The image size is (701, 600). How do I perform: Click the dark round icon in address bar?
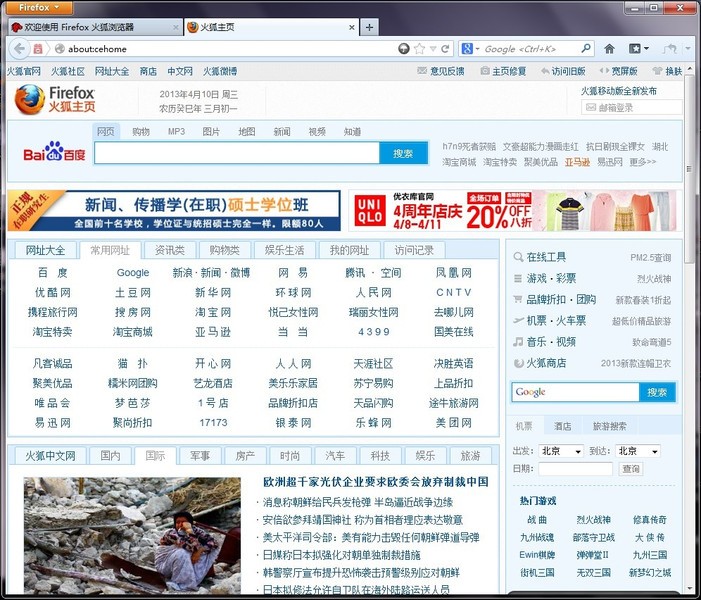click(404, 49)
